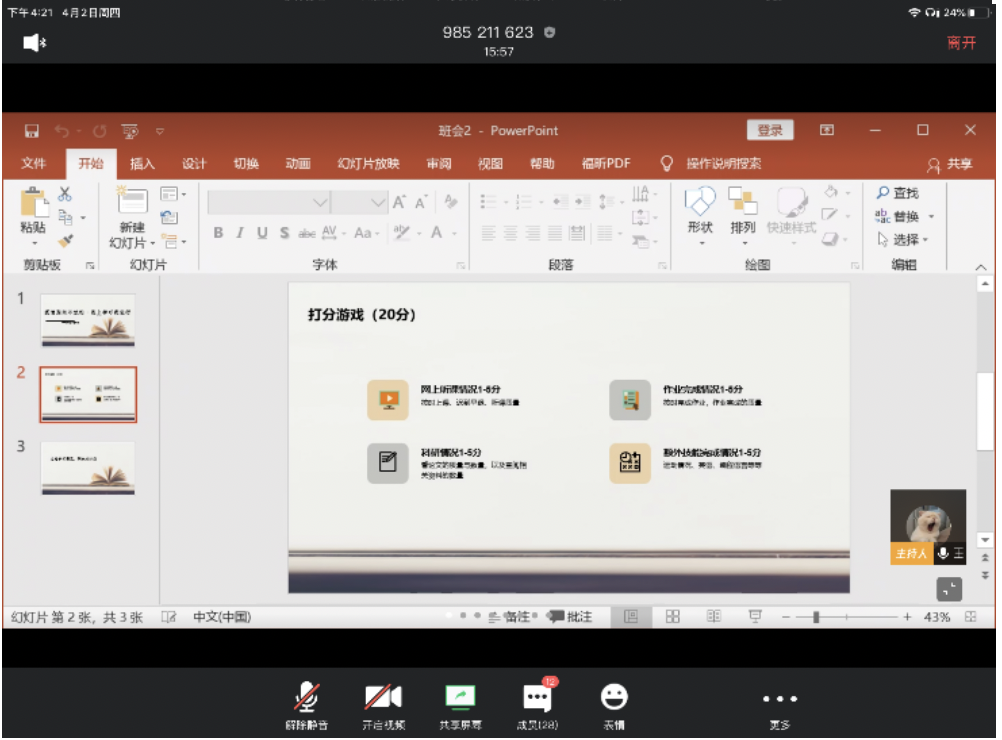Open the Share Screen icon
1002x740 pixels.
point(460,697)
